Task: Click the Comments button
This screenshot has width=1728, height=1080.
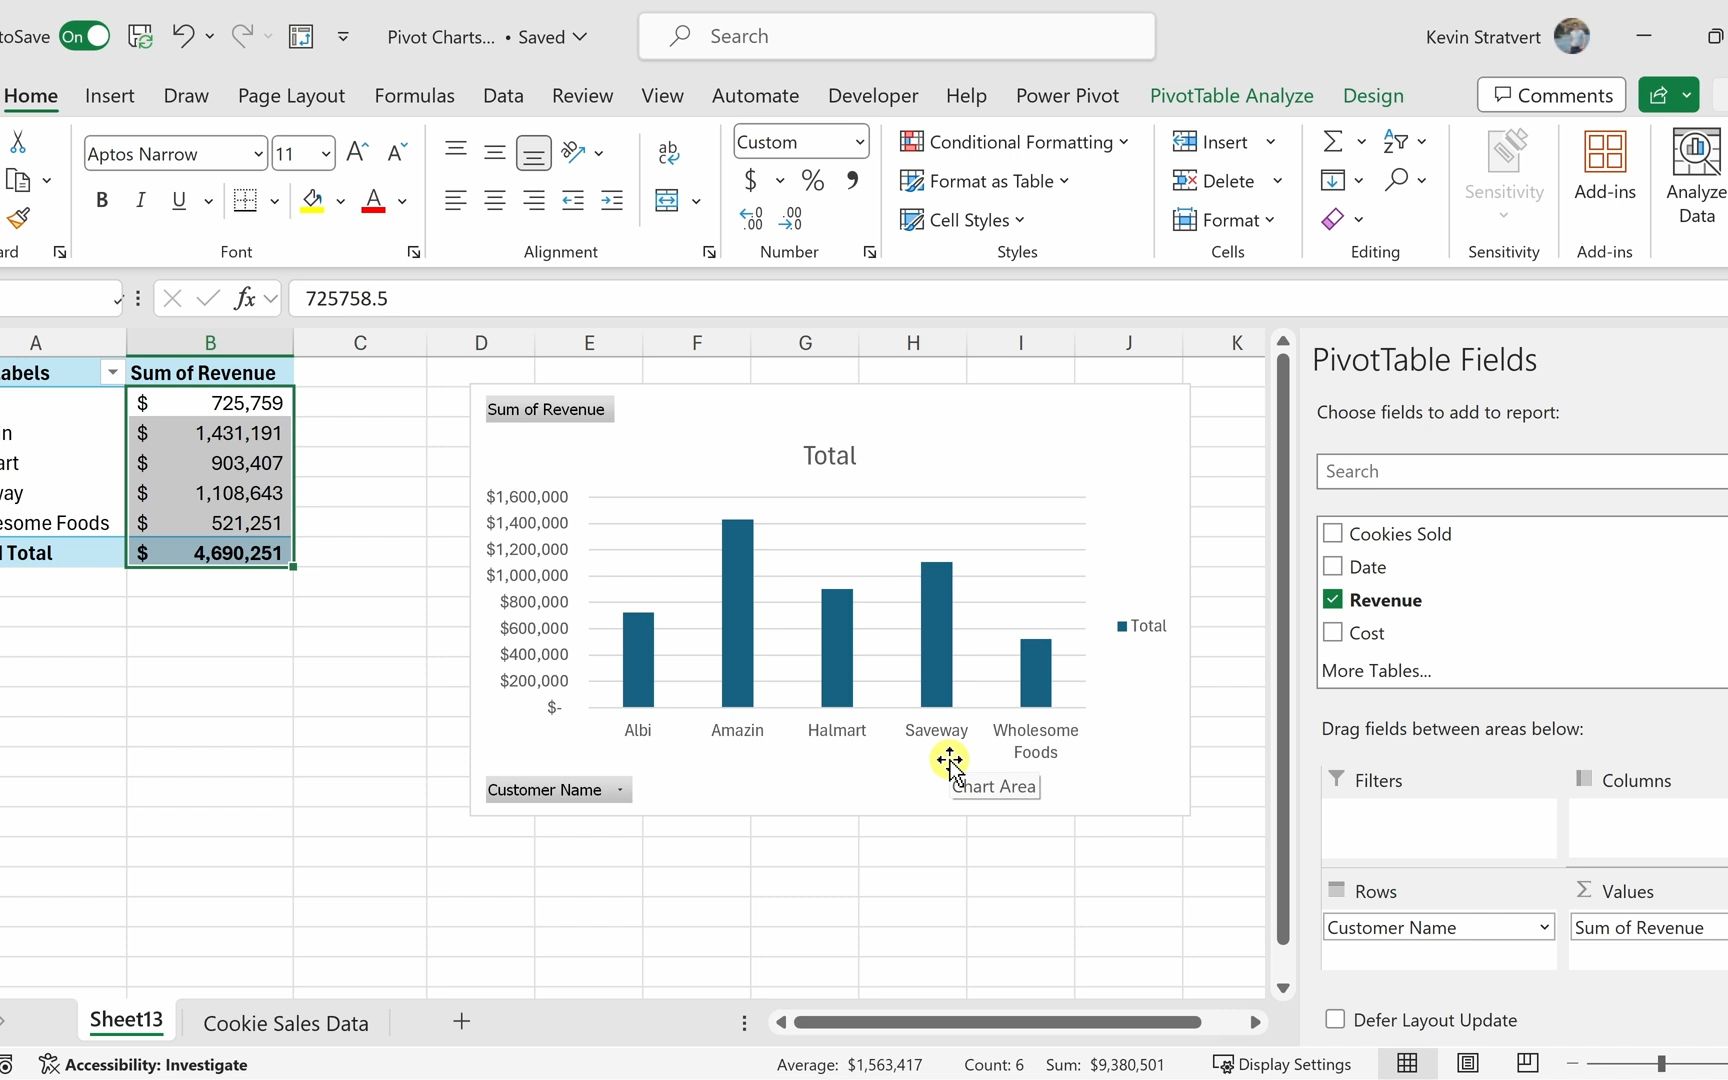Action: [1551, 95]
